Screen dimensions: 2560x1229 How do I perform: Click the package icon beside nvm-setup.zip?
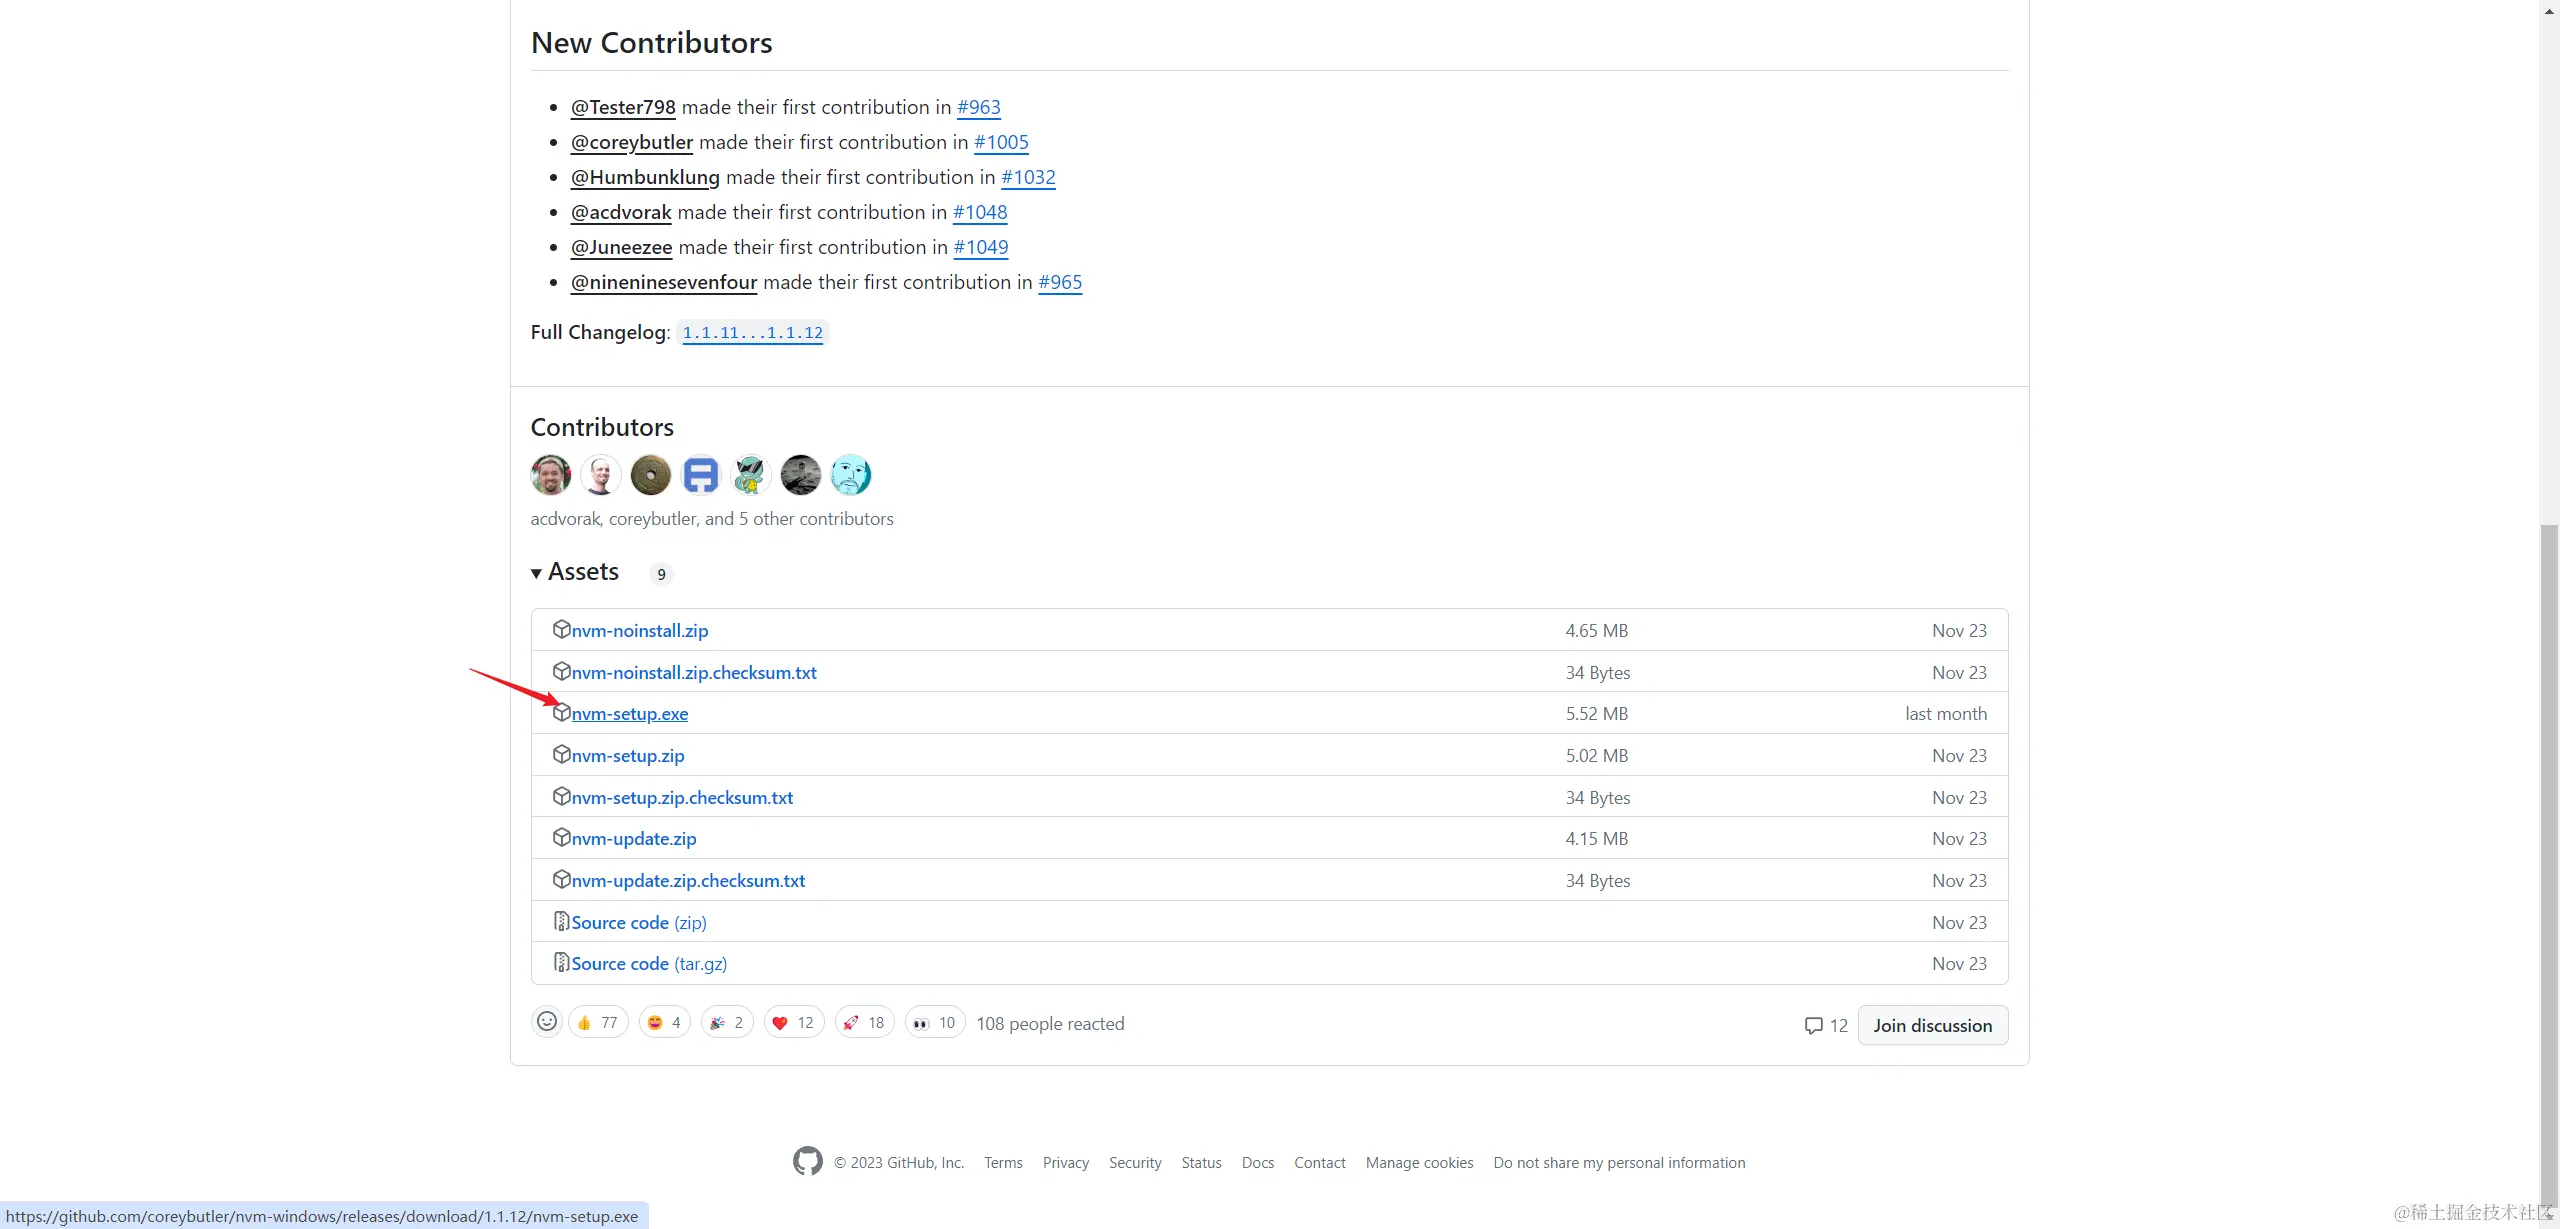tap(561, 754)
